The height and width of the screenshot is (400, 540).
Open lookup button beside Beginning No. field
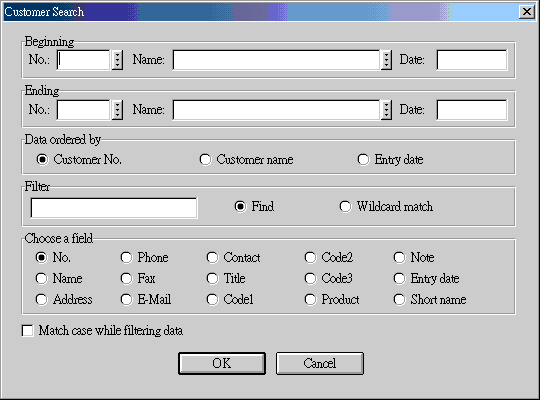click(x=117, y=60)
